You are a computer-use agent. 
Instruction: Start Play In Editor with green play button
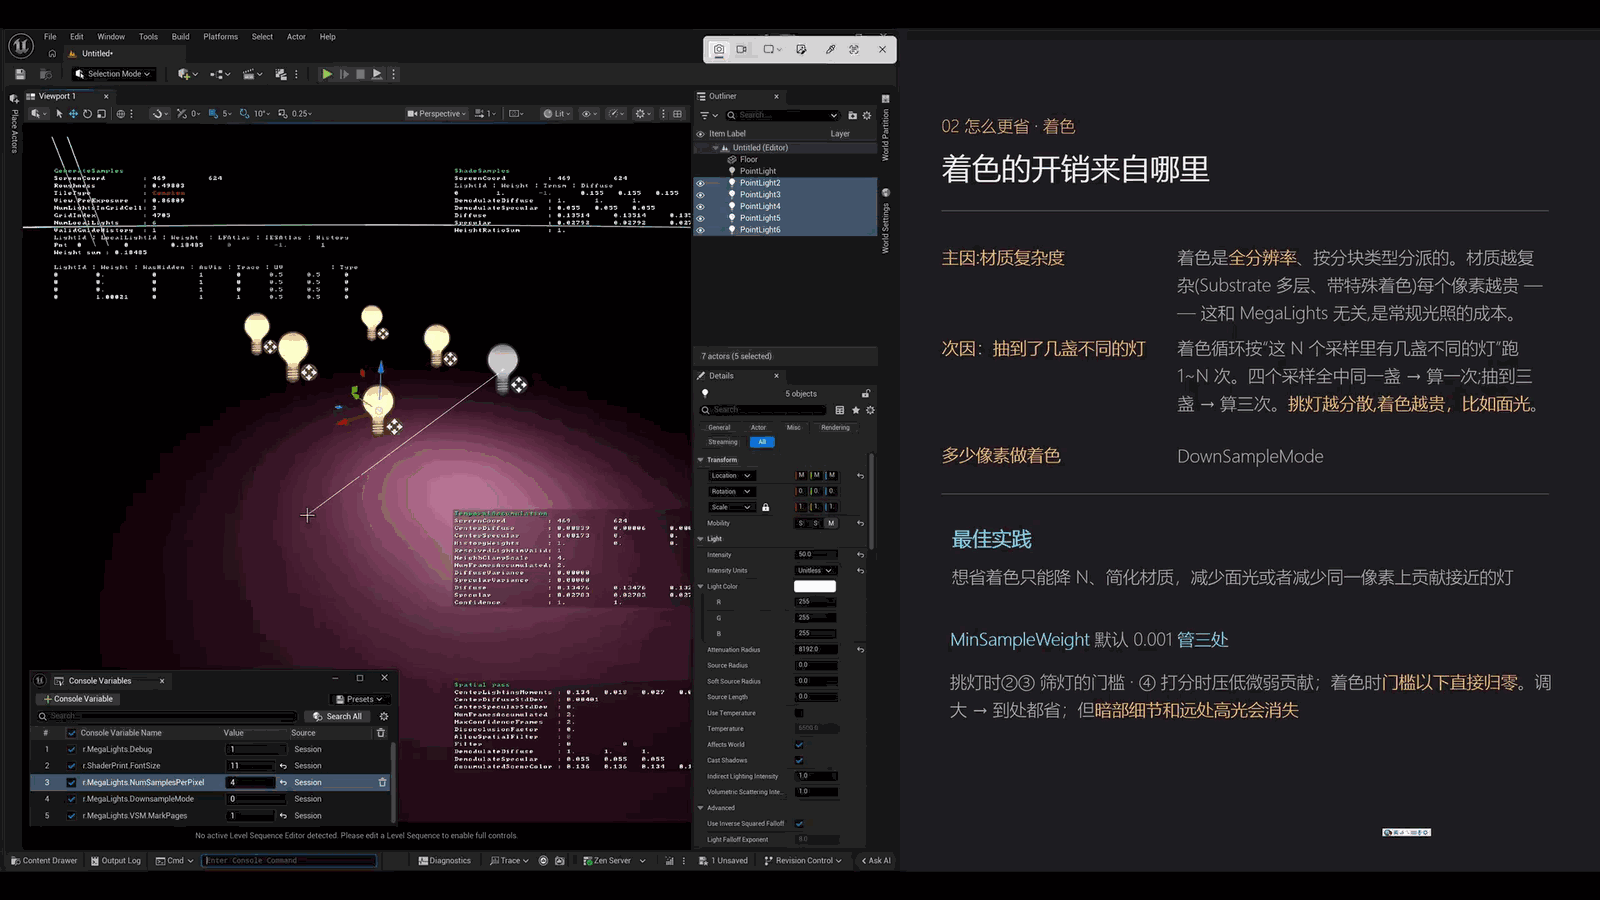point(326,74)
